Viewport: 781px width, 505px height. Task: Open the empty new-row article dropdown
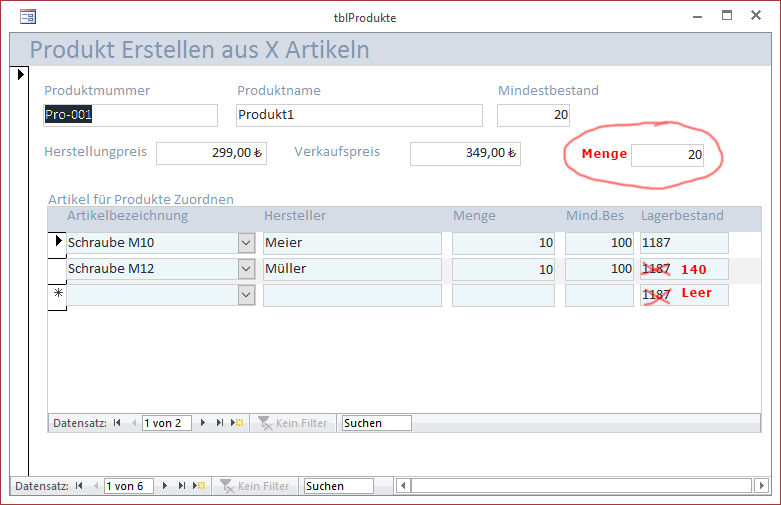247,295
